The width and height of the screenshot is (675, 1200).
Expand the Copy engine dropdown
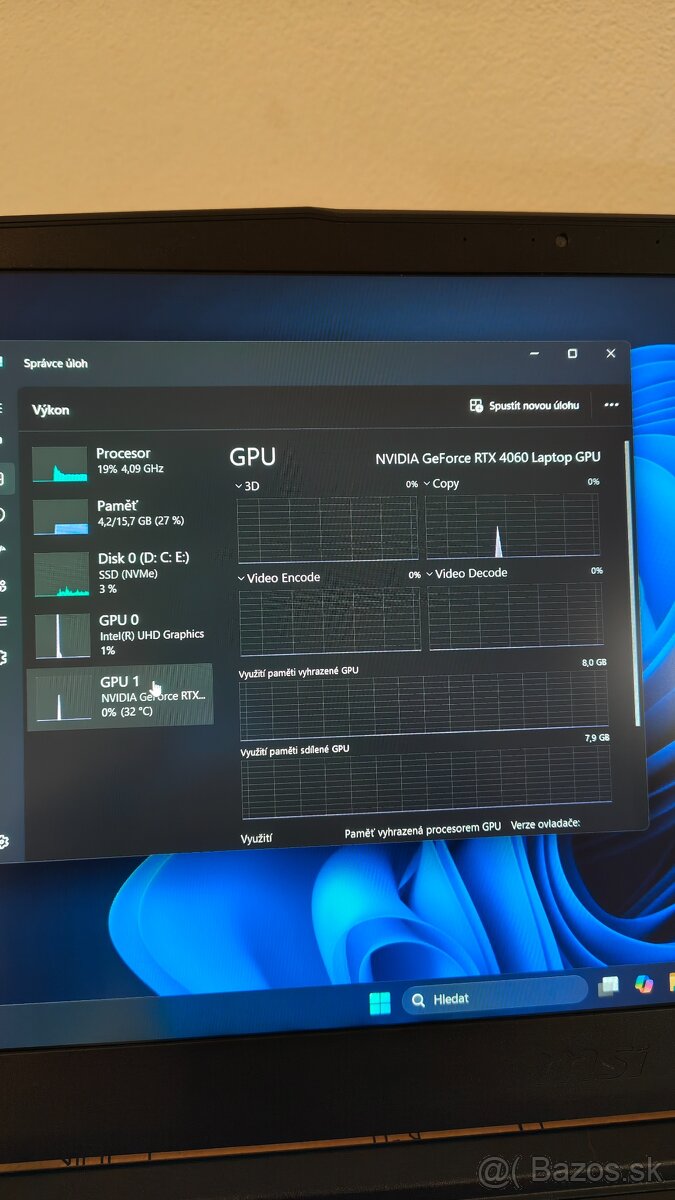[x=428, y=483]
